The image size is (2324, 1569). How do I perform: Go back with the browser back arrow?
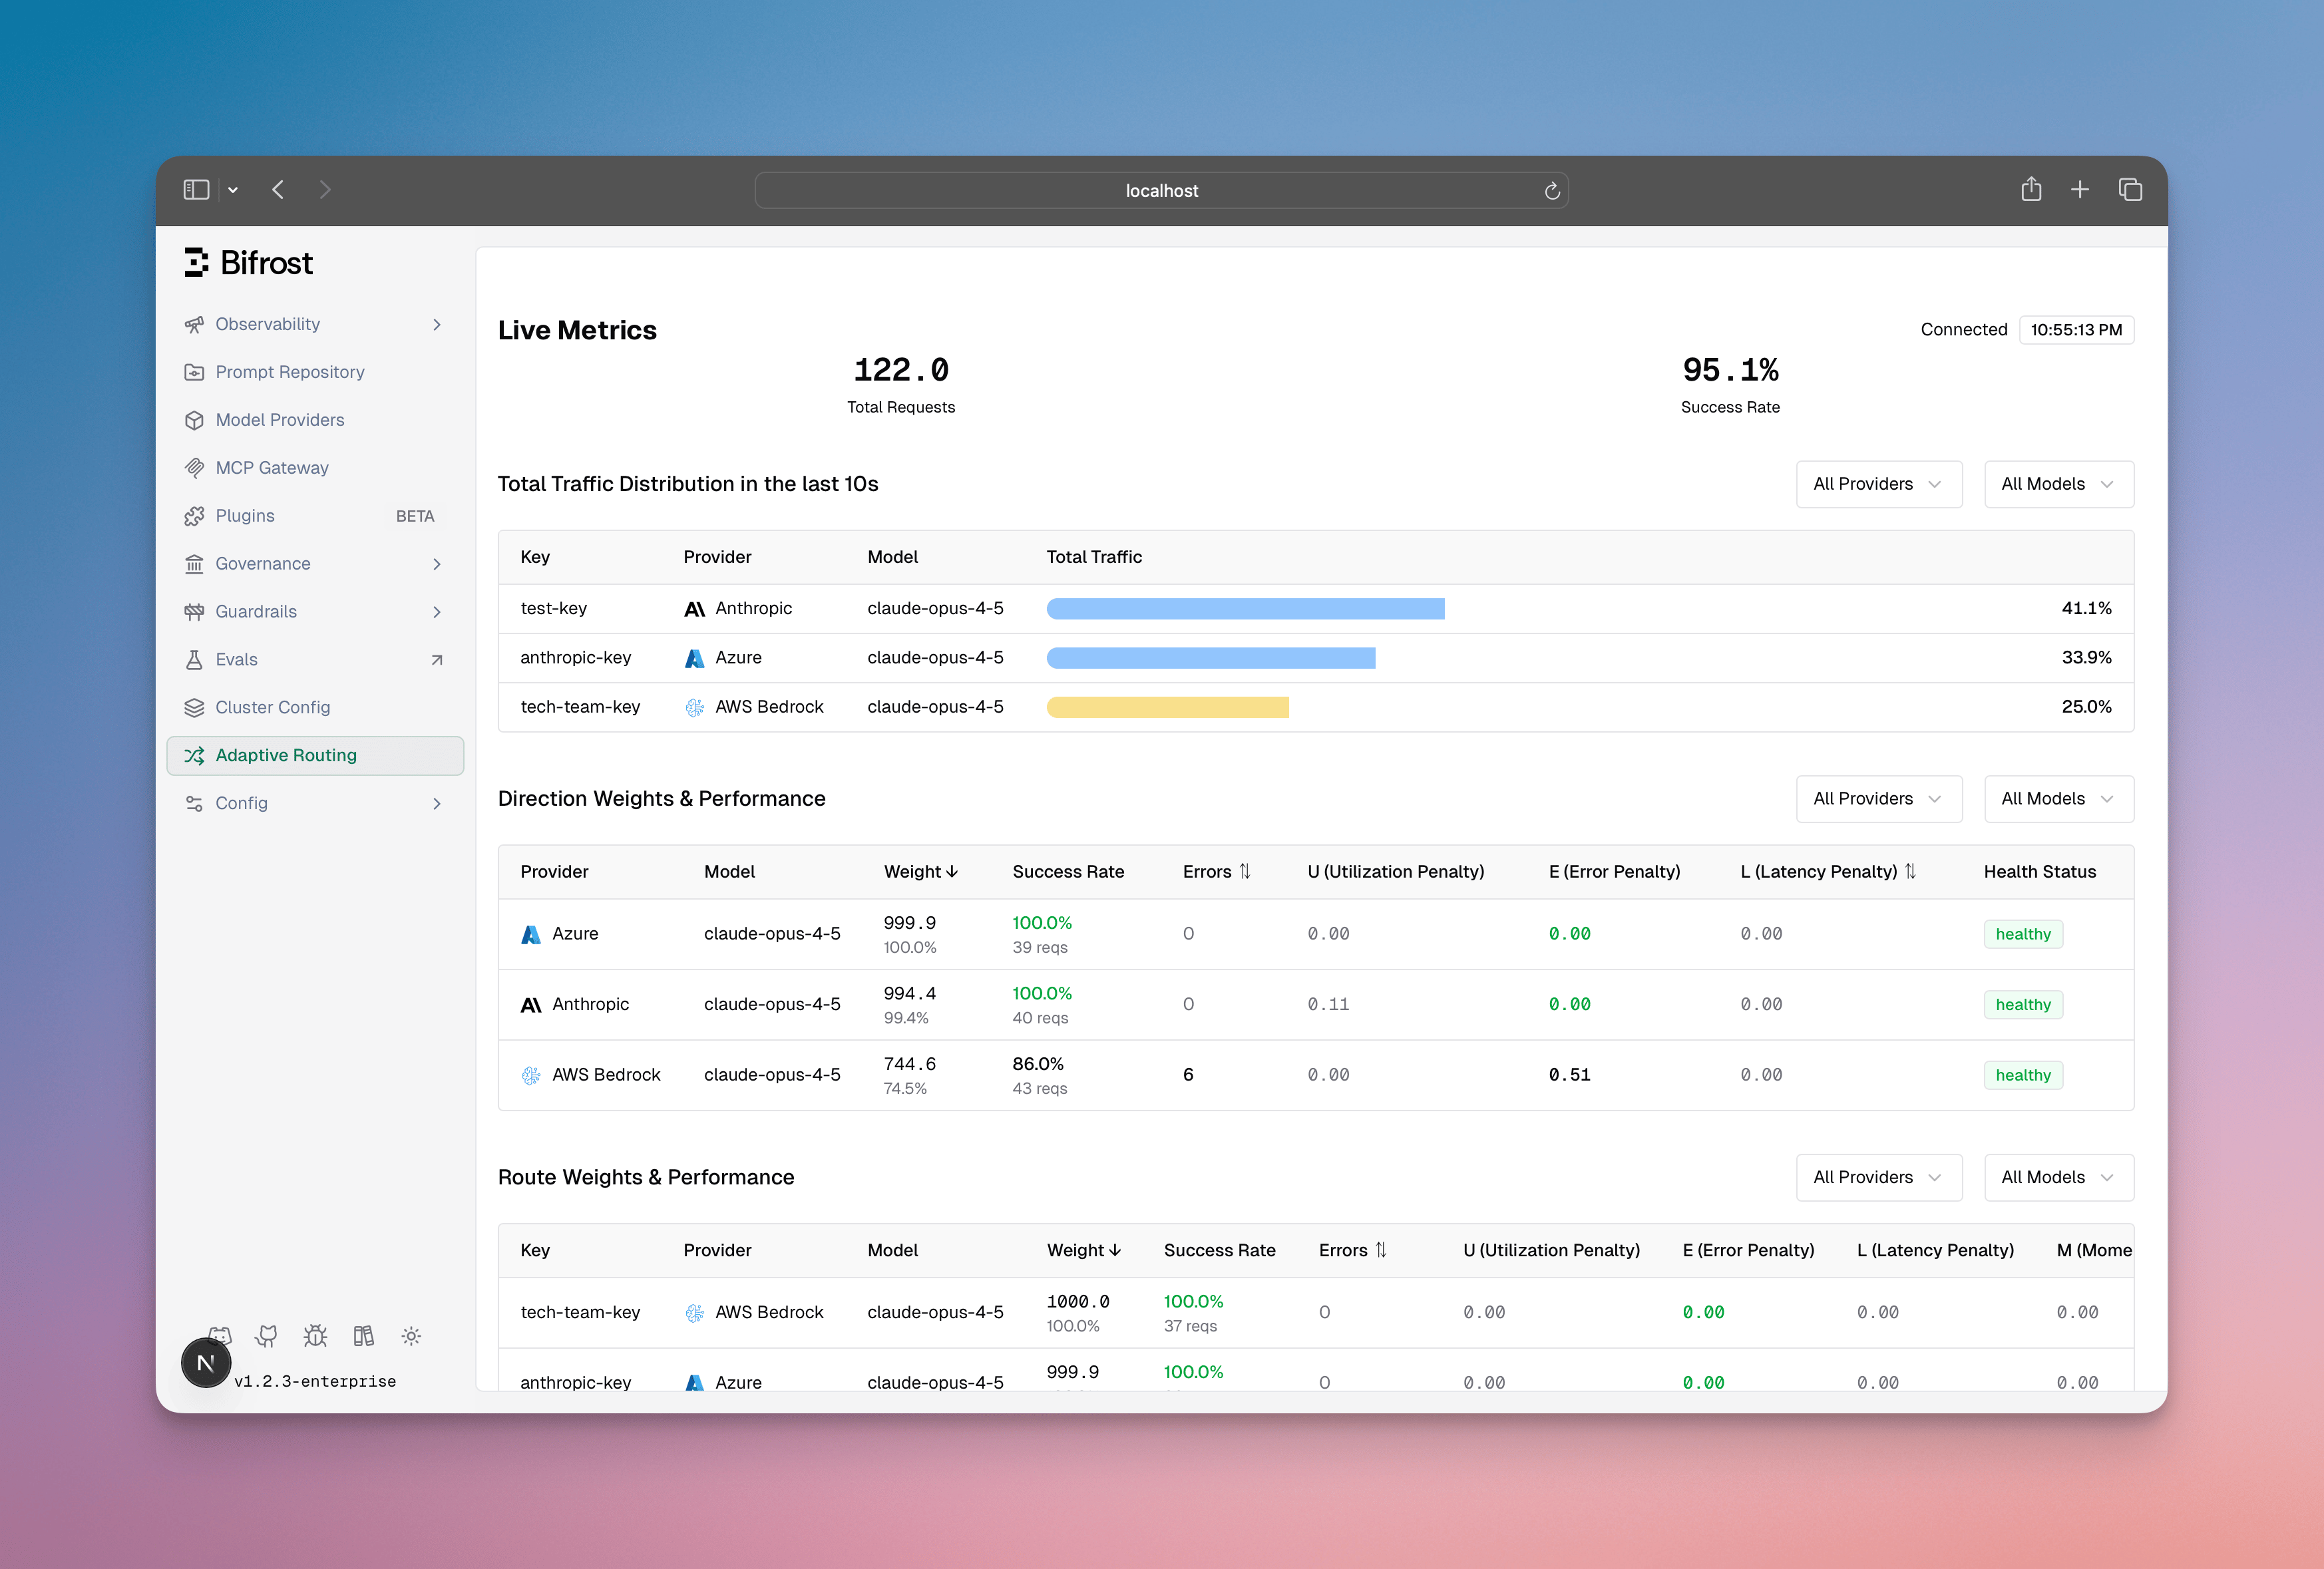pyautogui.click(x=278, y=190)
